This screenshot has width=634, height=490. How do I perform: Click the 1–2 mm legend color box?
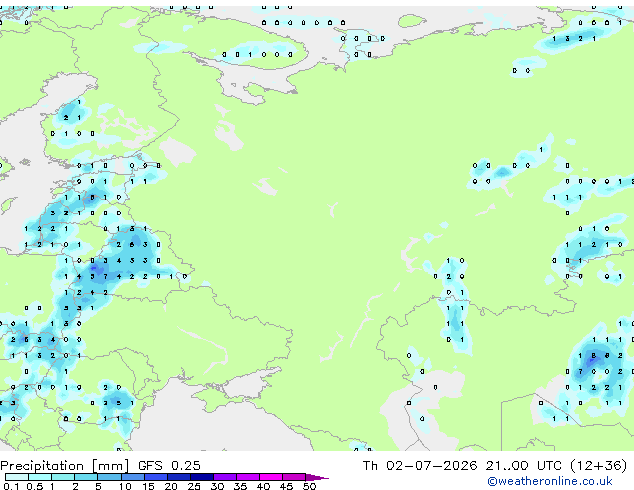pyautogui.click(x=63, y=477)
